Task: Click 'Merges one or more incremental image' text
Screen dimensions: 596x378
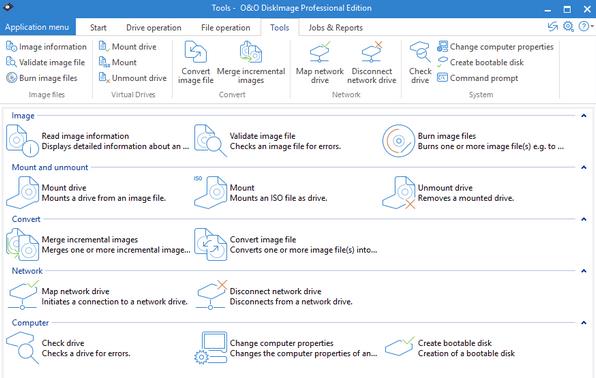Action: [x=116, y=250]
